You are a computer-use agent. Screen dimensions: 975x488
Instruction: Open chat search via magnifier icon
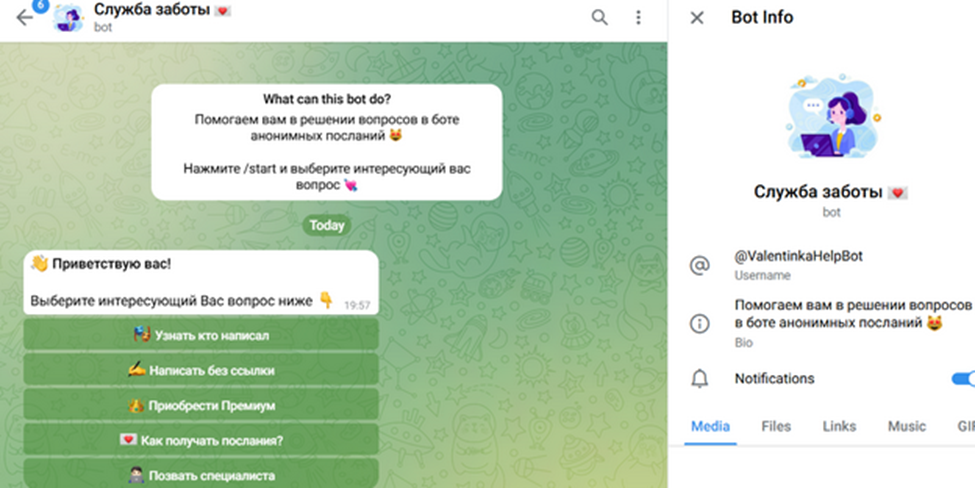pos(599,17)
